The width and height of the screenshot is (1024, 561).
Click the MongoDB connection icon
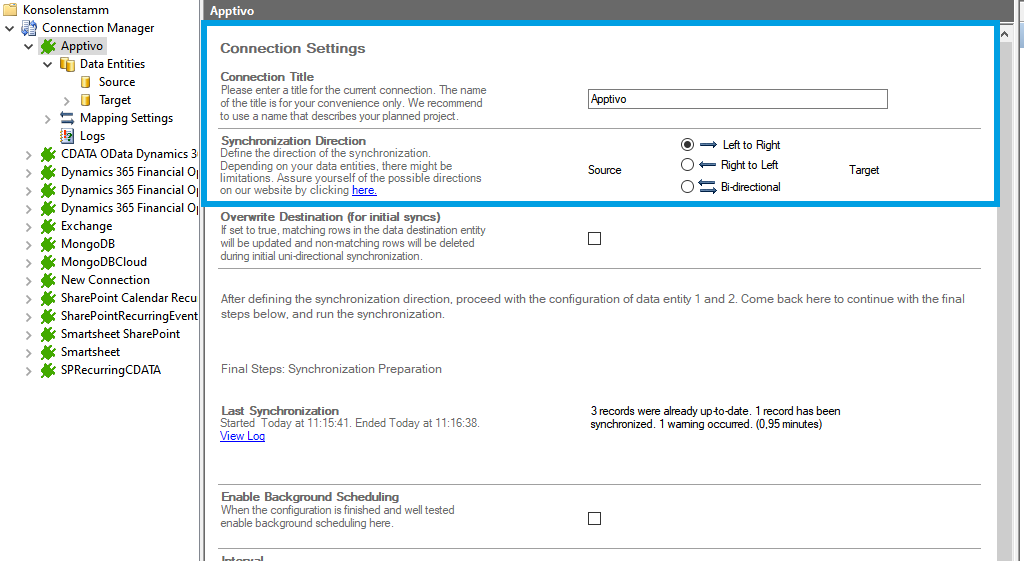click(x=48, y=244)
